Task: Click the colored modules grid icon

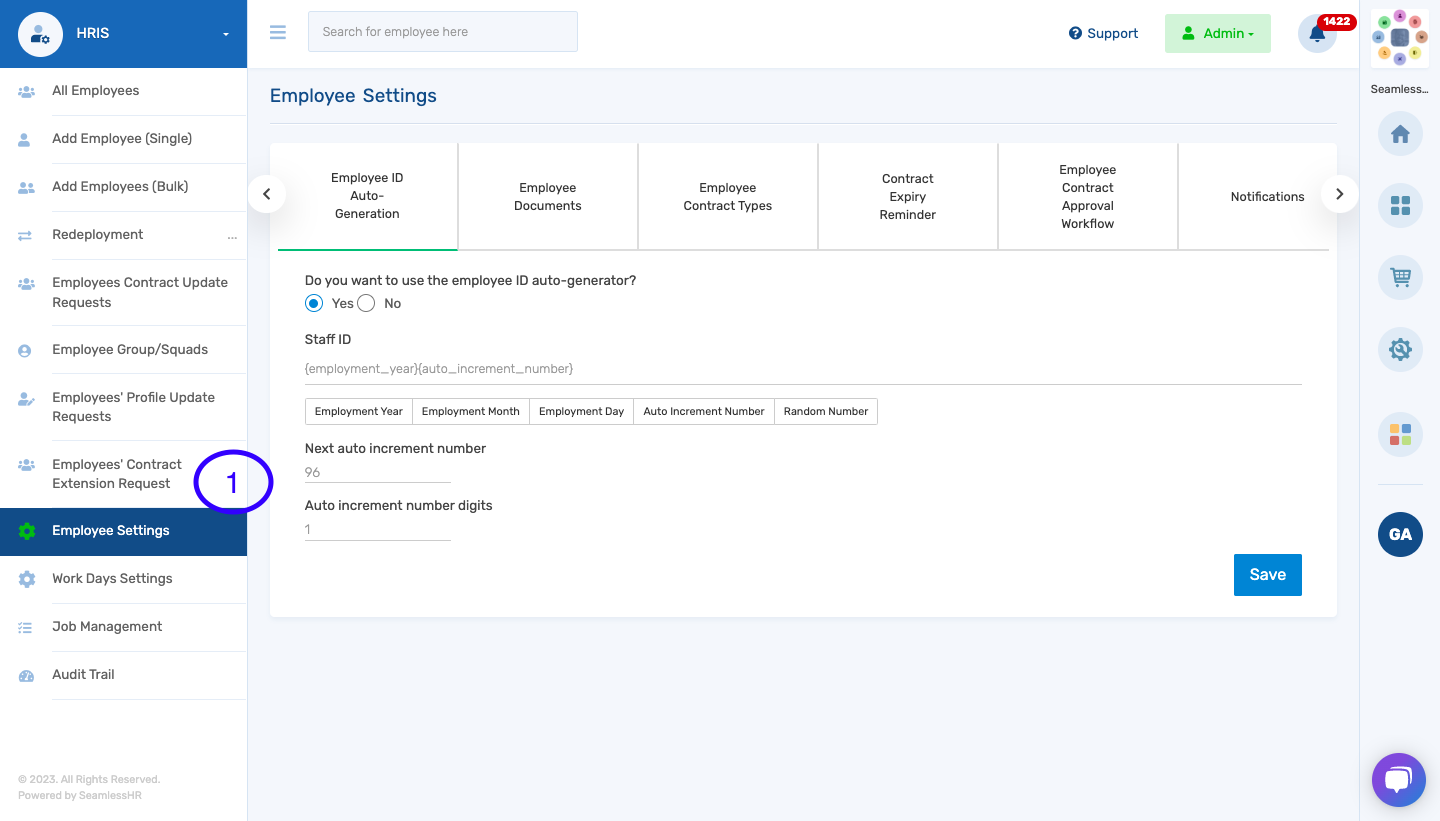Action: click(1399, 434)
